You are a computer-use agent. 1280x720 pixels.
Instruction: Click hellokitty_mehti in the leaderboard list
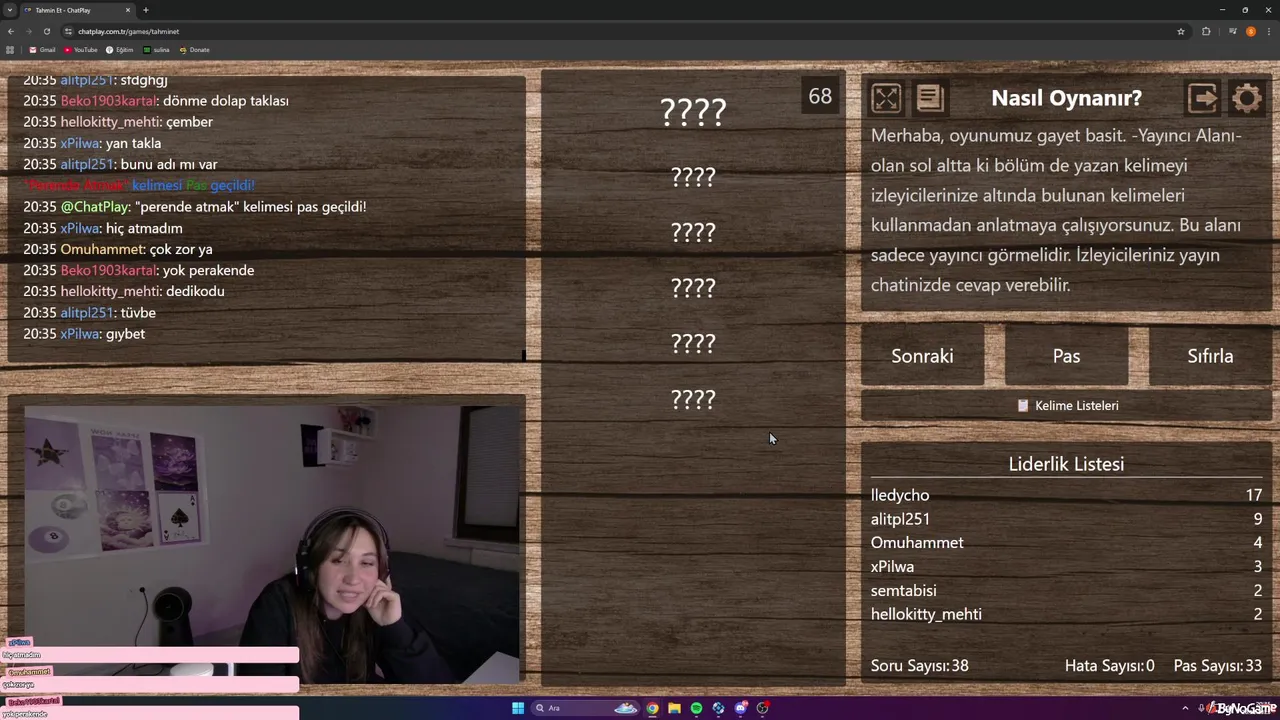[x=926, y=615]
